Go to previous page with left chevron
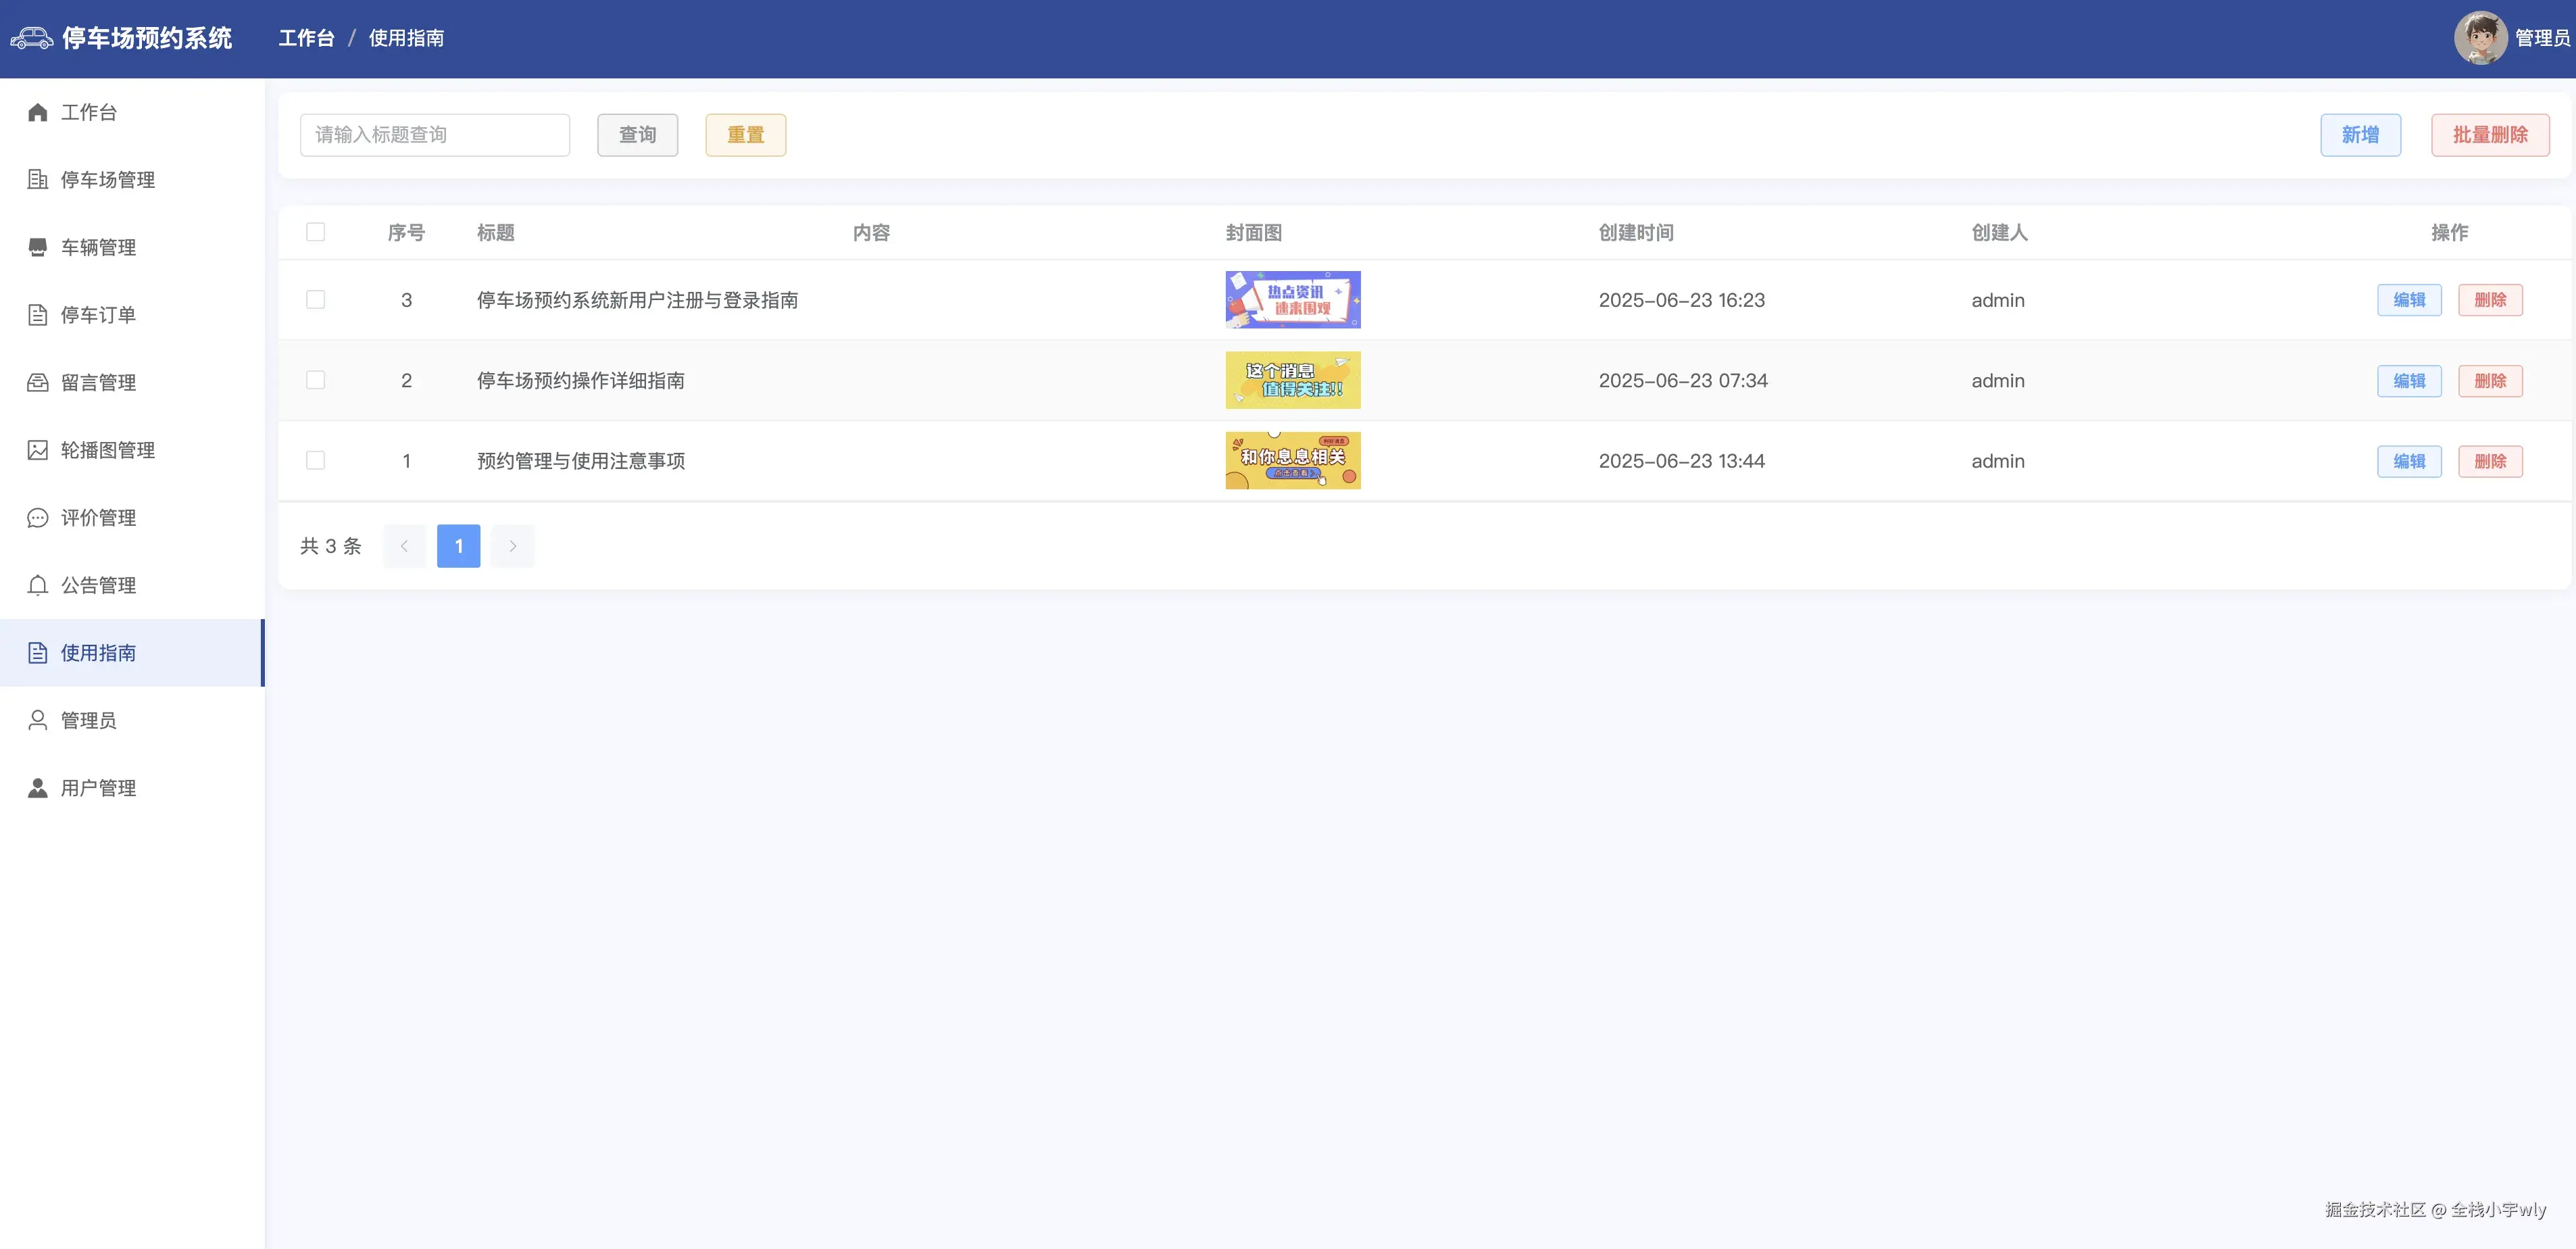 click(x=404, y=546)
